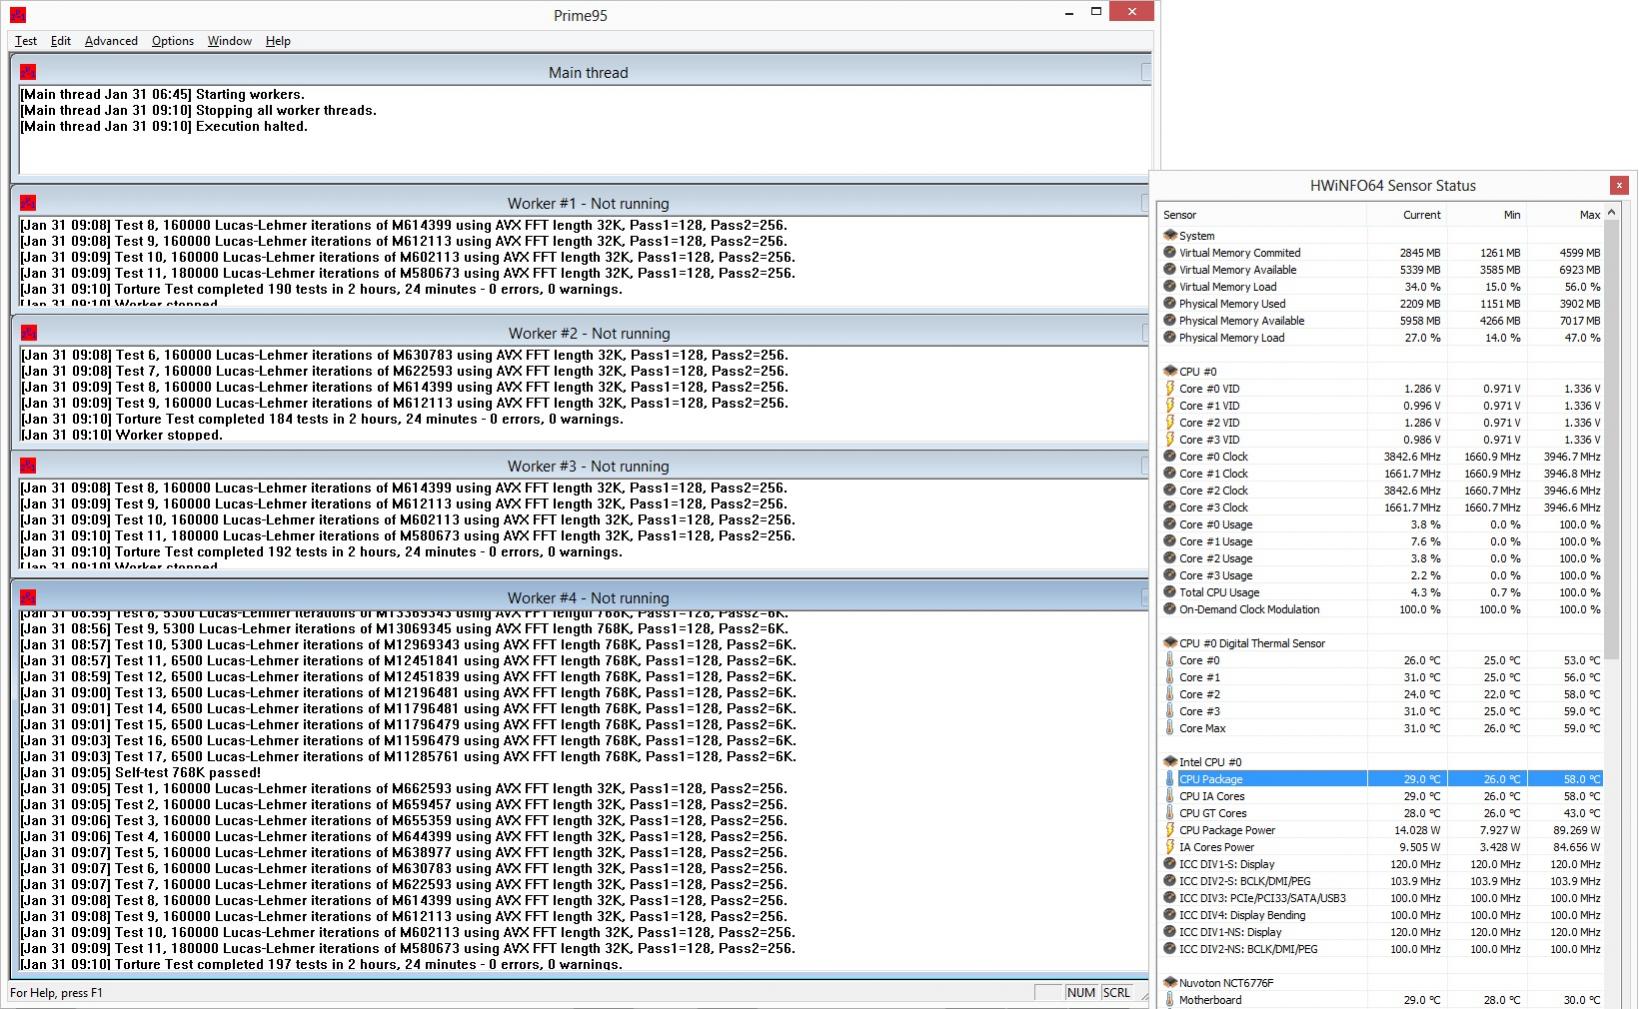The width and height of the screenshot is (1639, 1009).
Task: Click the Main thread window icon
Action: coord(28,72)
